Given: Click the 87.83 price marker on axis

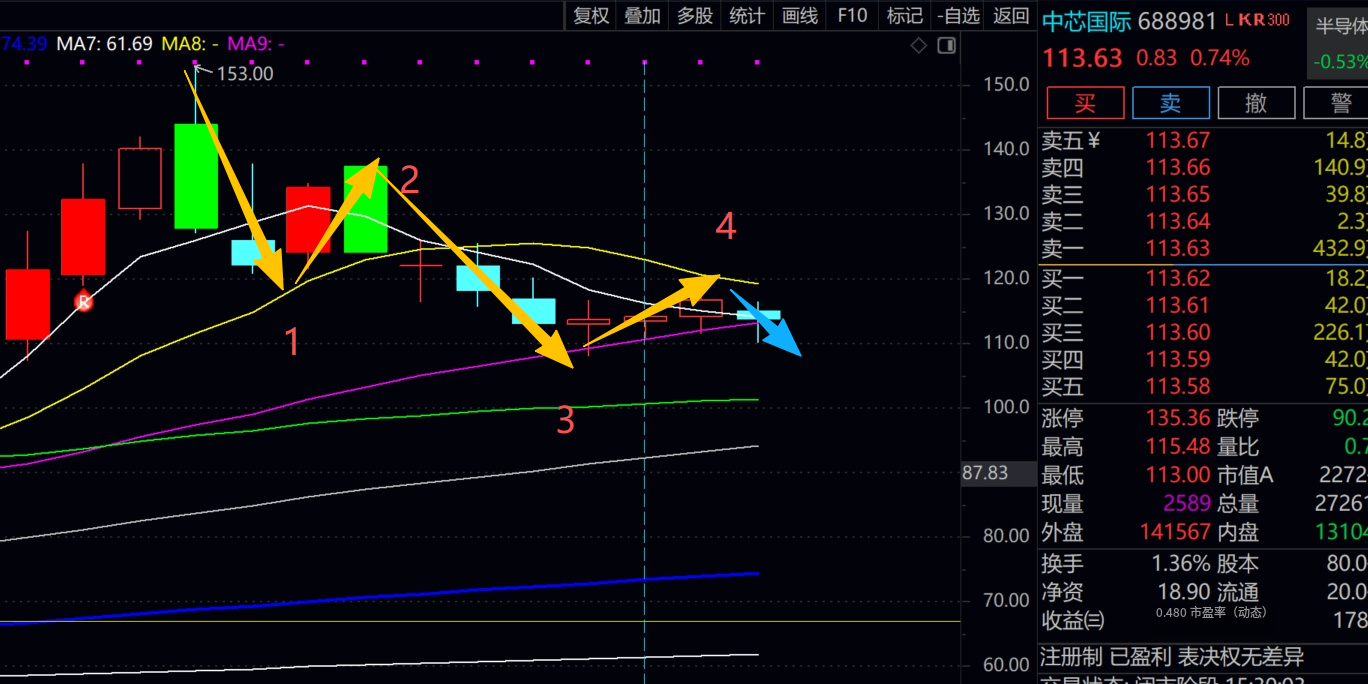Looking at the screenshot, I should 984,473.
